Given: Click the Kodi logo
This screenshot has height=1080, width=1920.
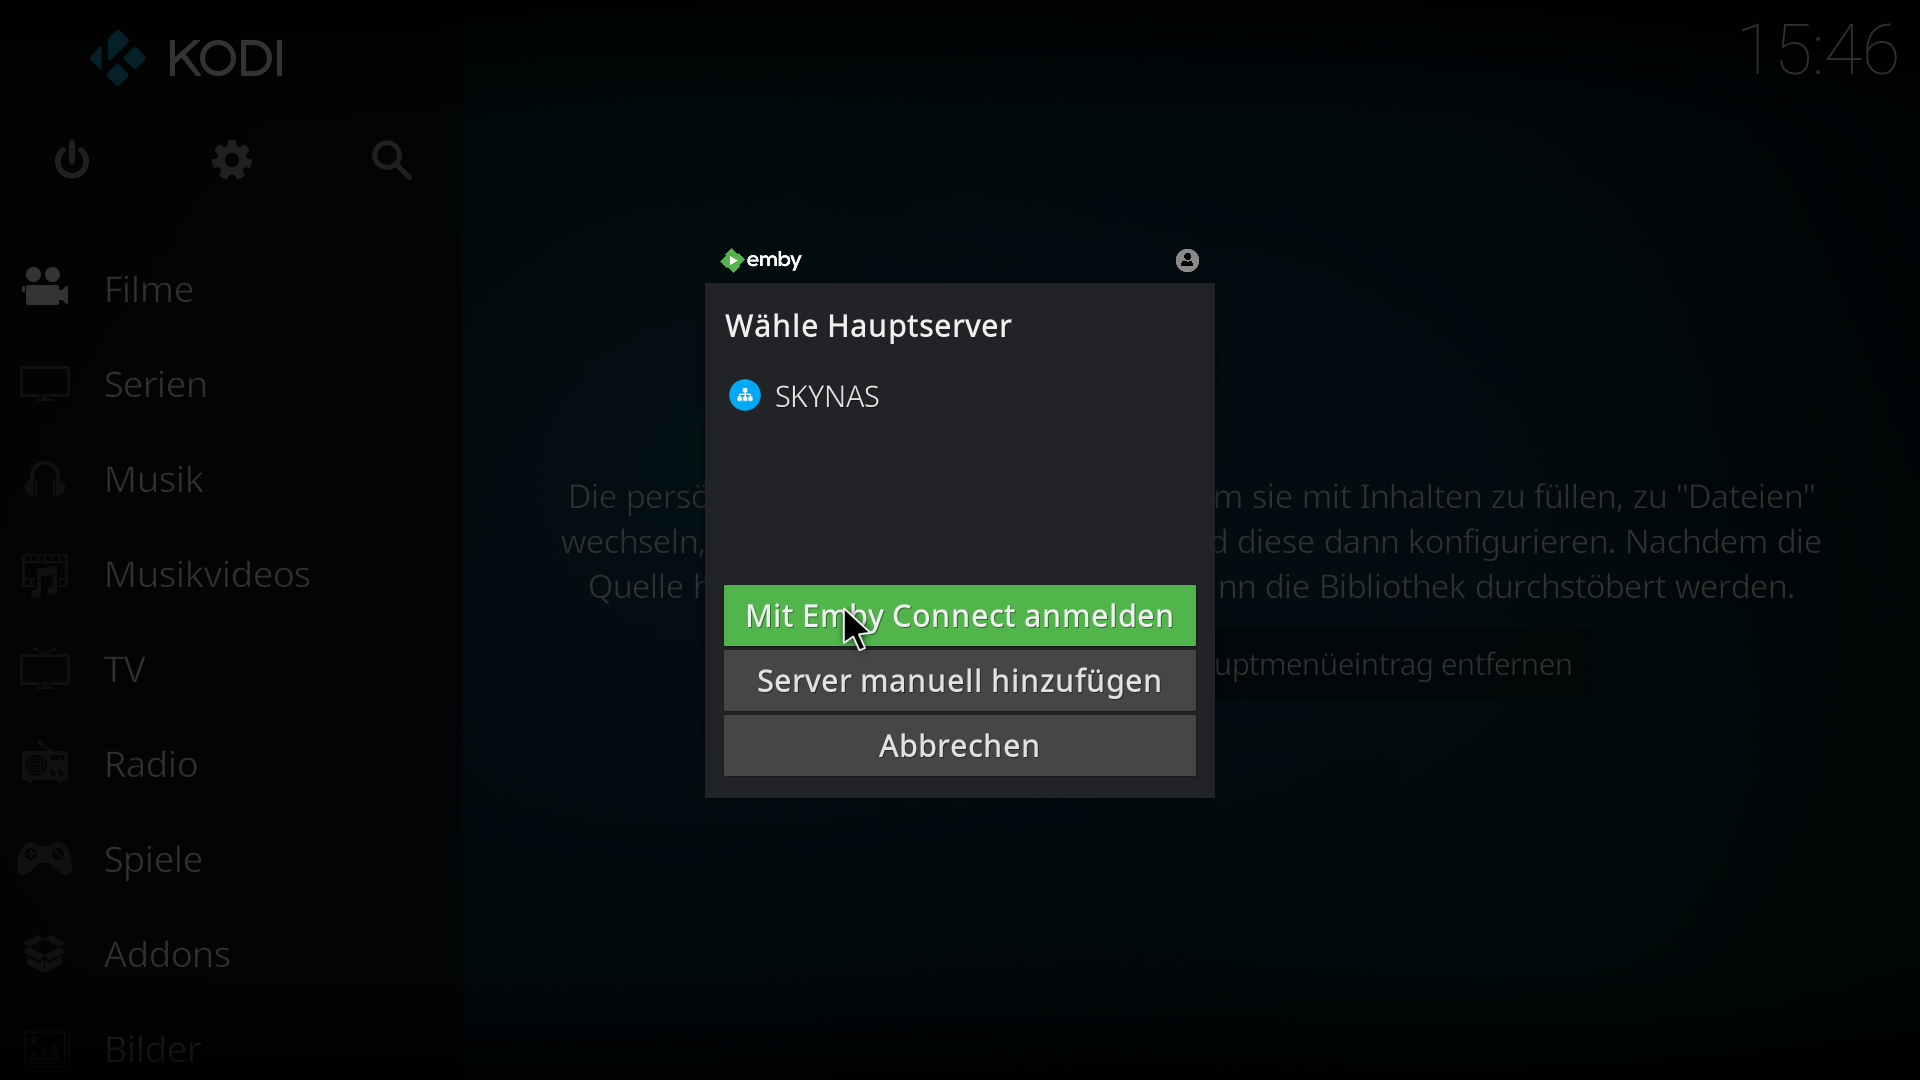Looking at the screenshot, I should tap(187, 57).
